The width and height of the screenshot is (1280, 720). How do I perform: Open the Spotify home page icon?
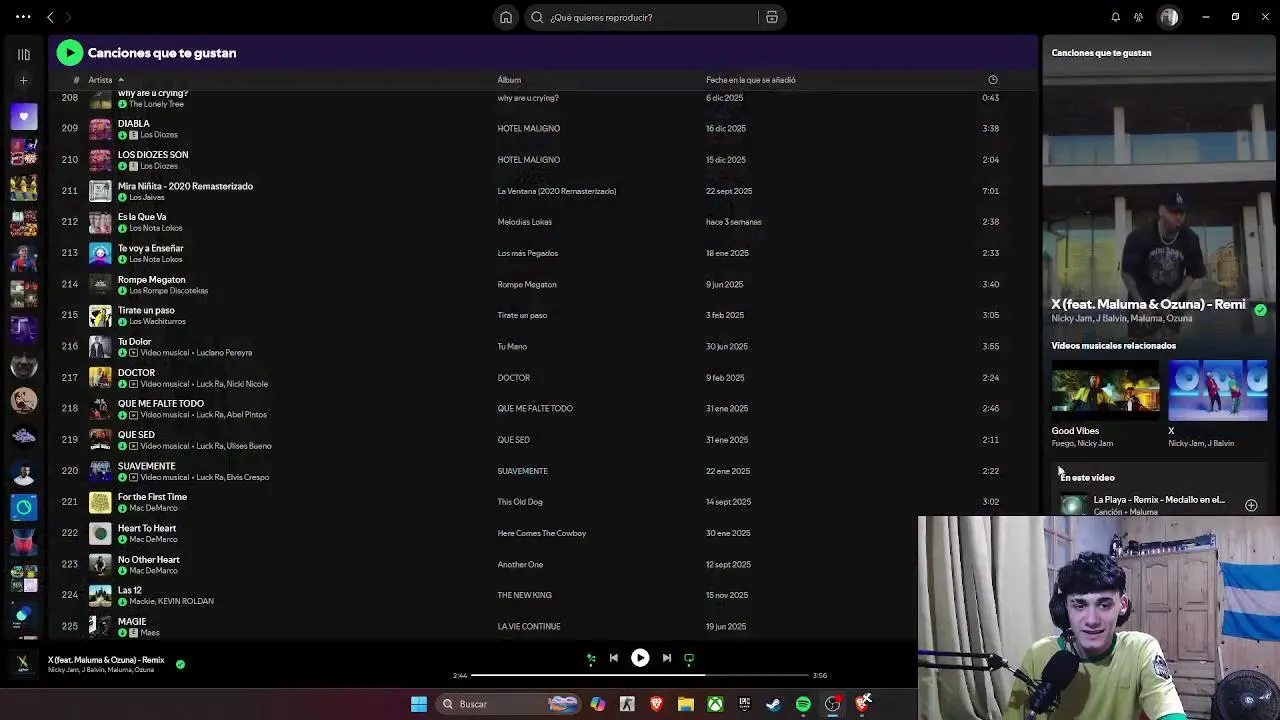506,17
